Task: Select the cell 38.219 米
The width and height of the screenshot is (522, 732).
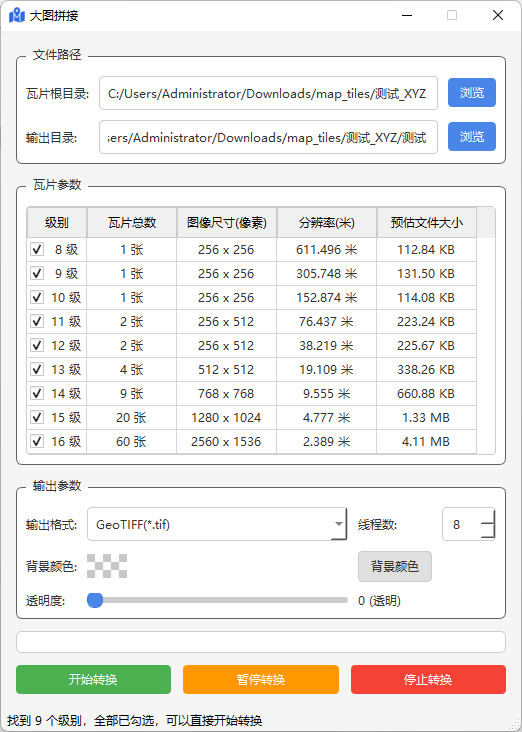Action: tap(327, 345)
